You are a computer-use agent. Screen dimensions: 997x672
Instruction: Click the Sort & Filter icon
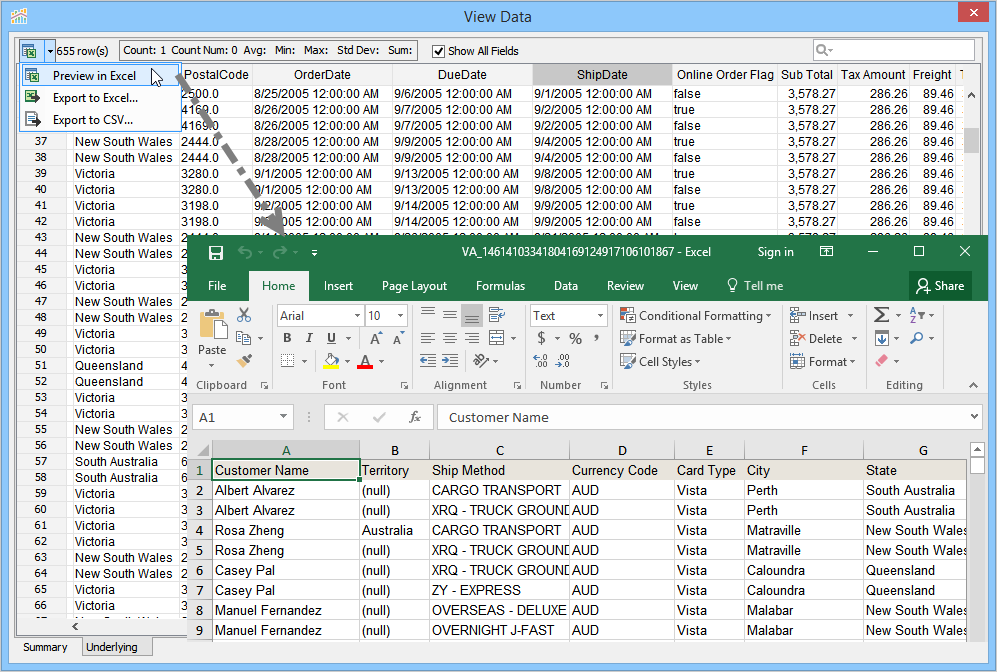tap(917, 315)
